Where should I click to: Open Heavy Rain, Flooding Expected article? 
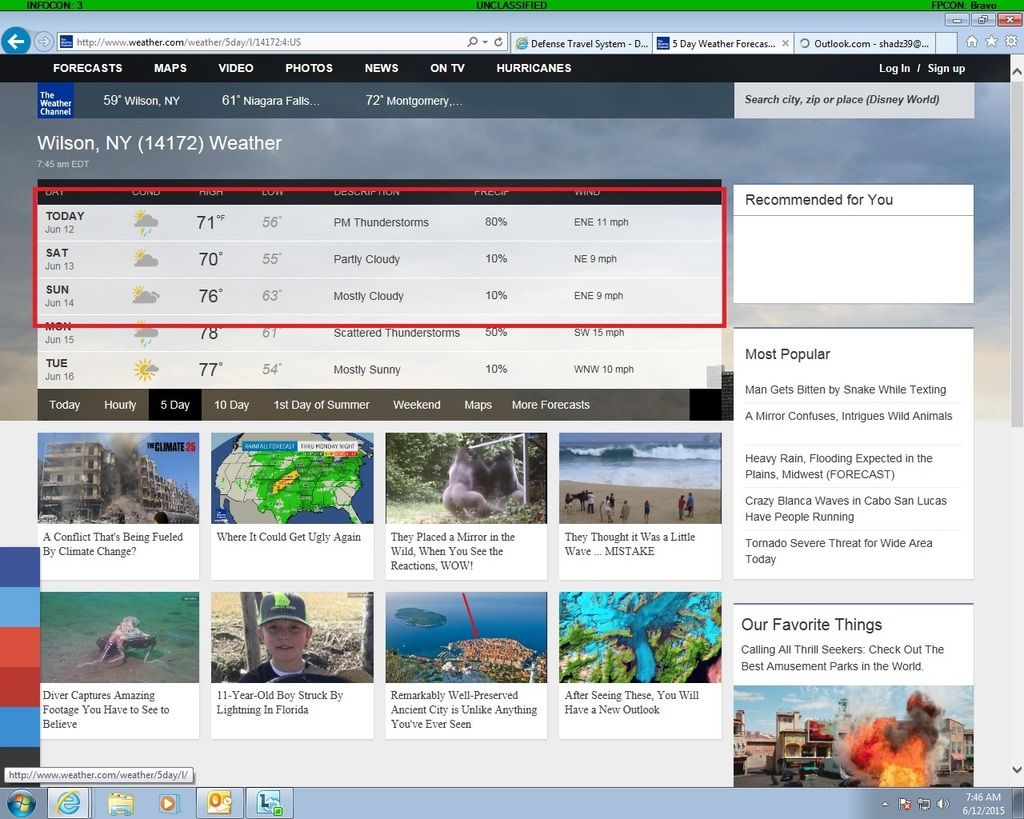(x=839, y=466)
